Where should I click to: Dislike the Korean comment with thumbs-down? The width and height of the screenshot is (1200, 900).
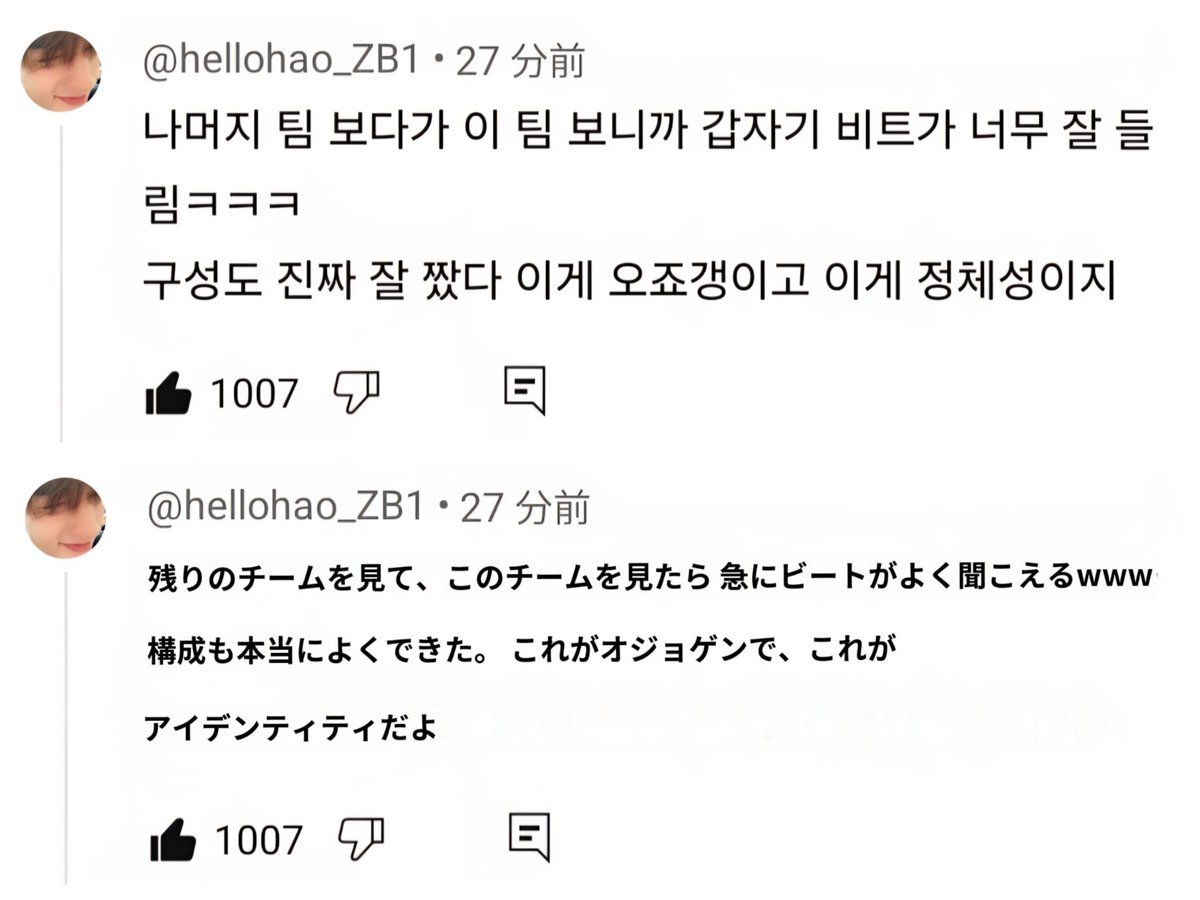356,391
